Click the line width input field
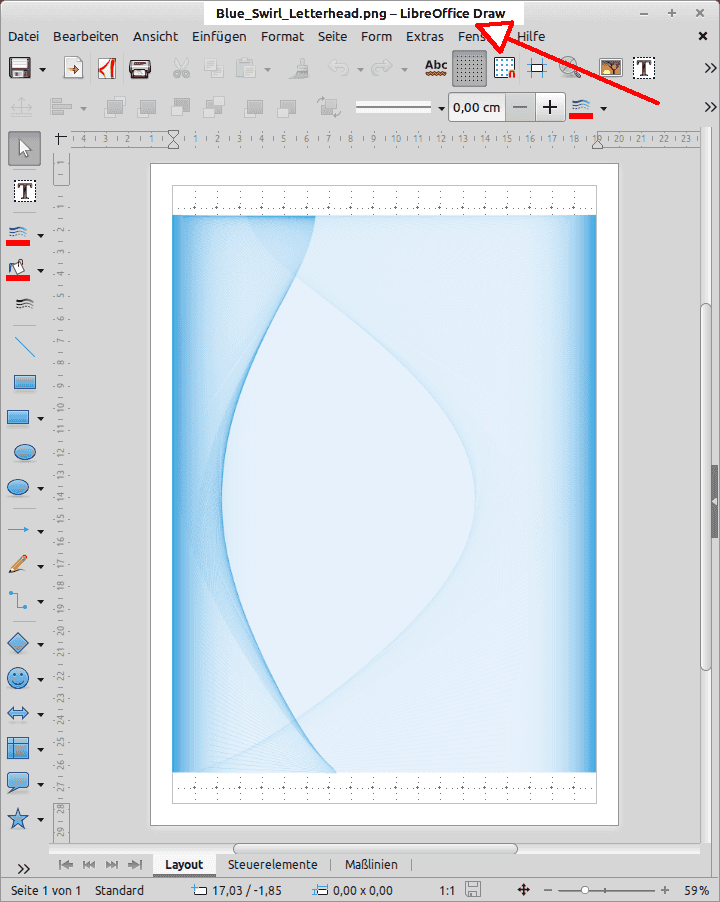The width and height of the screenshot is (720, 902). [477, 108]
